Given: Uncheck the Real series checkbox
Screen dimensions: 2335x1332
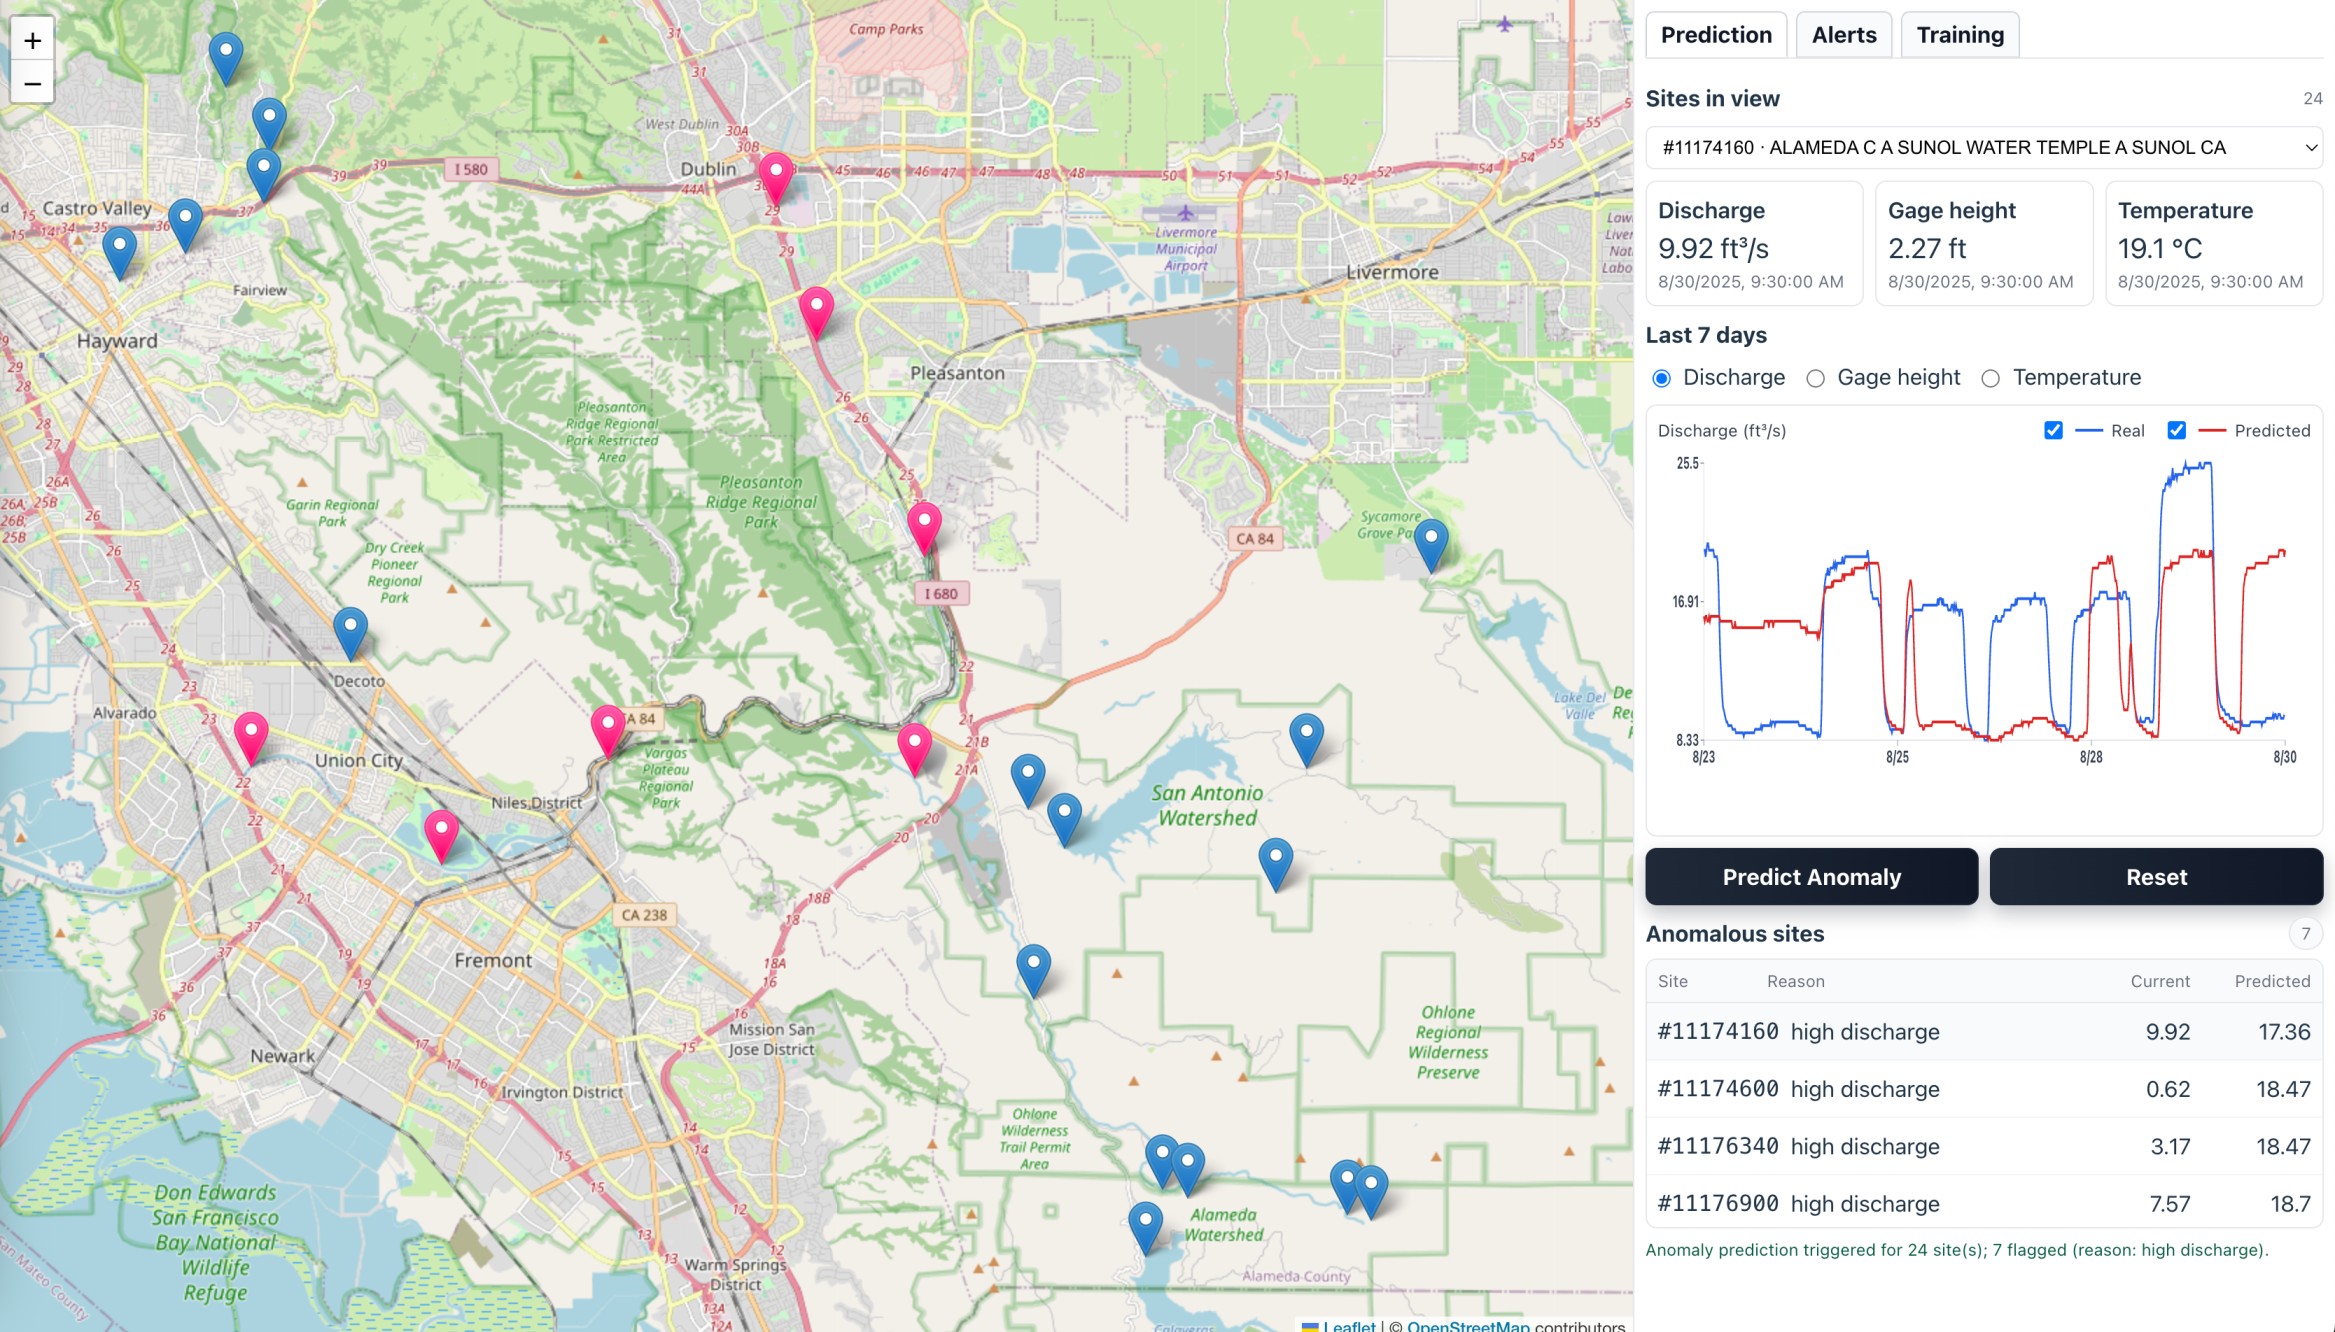Looking at the screenshot, I should pyautogui.click(x=2053, y=431).
